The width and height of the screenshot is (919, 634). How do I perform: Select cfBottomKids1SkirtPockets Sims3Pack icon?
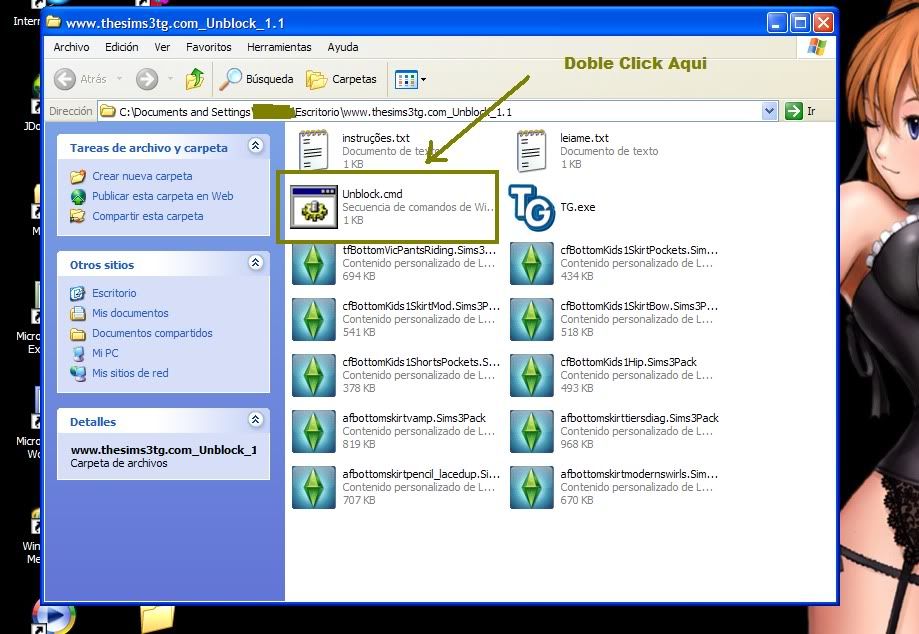[x=532, y=263]
